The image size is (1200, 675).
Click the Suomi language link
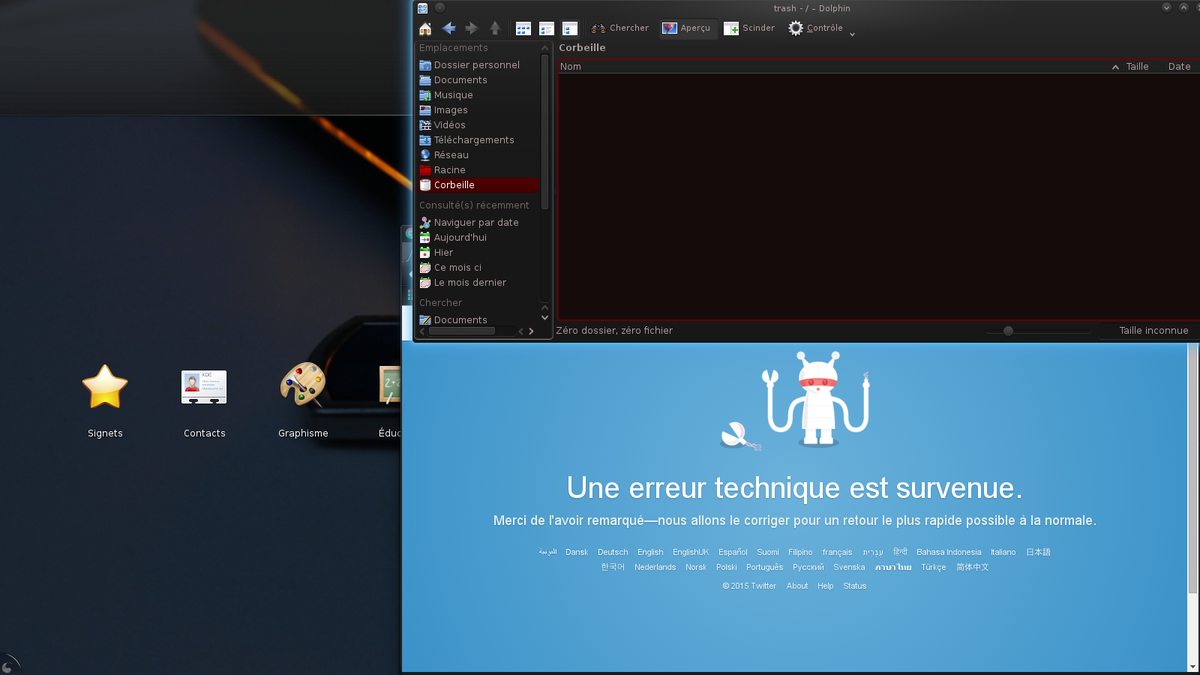click(x=768, y=552)
